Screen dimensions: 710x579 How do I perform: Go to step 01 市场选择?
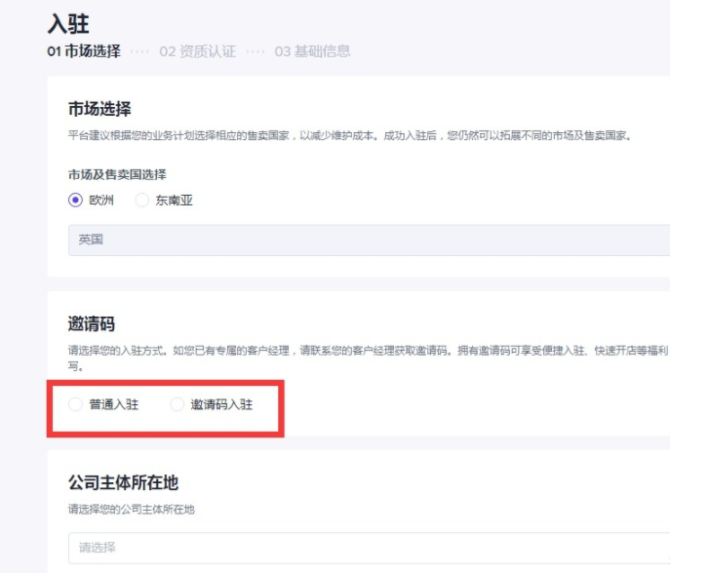tap(84, 51)
